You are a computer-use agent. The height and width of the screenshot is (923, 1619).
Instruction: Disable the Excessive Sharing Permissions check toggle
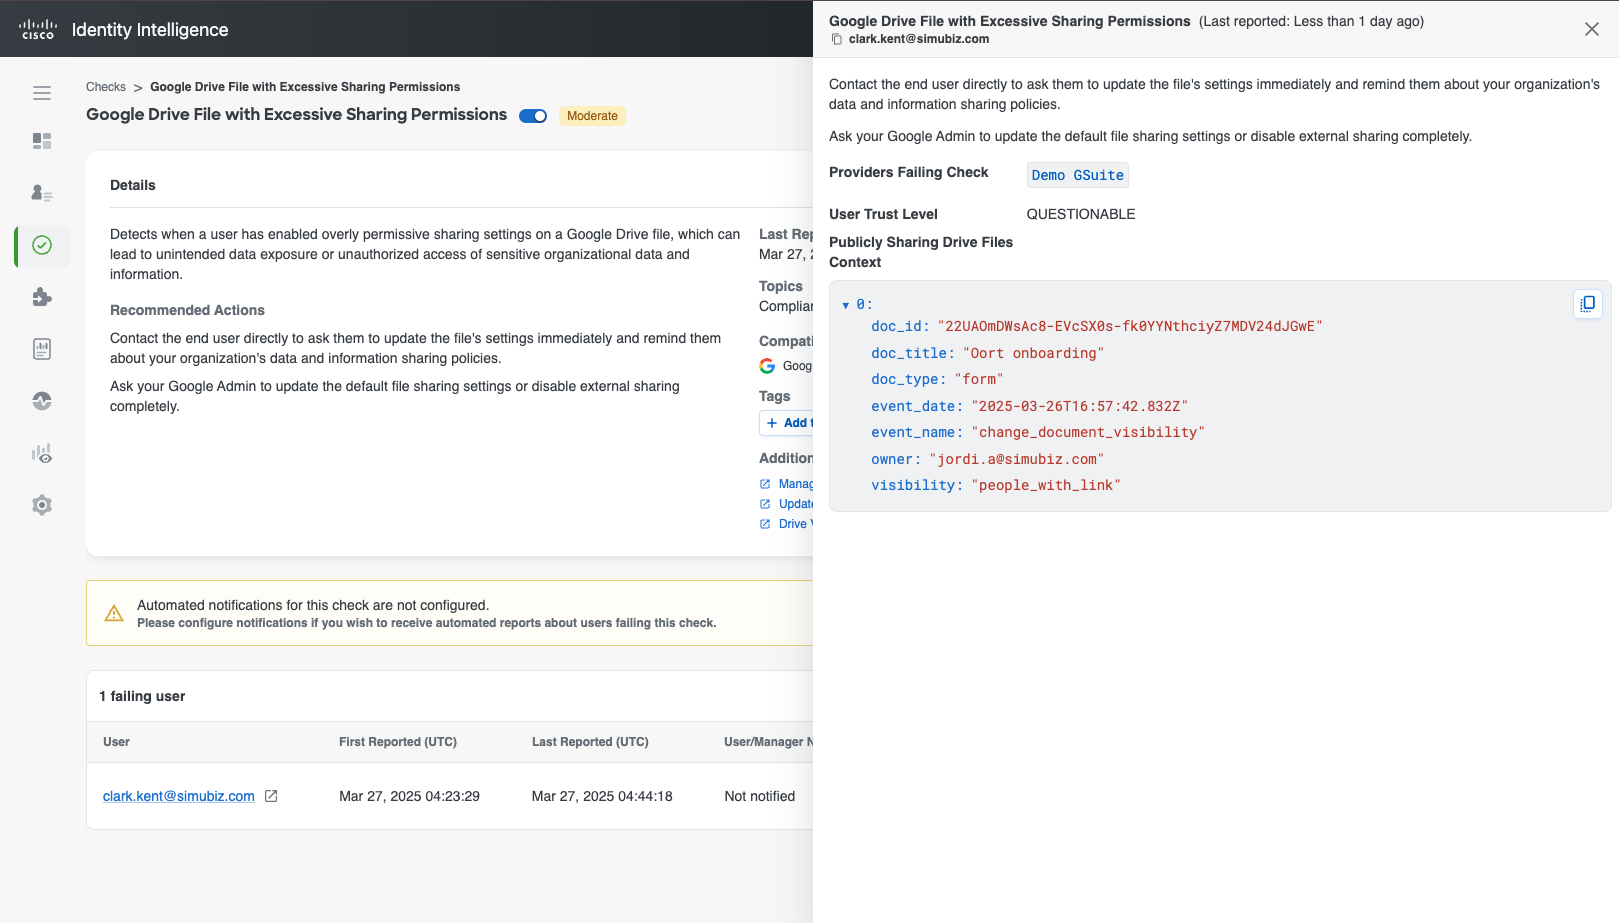point(533,116)
